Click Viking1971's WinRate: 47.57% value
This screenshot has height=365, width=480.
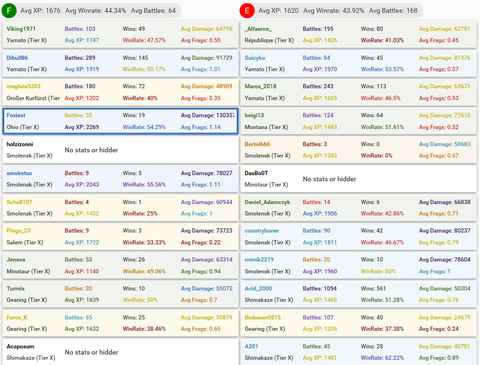[x=144, y=40]
